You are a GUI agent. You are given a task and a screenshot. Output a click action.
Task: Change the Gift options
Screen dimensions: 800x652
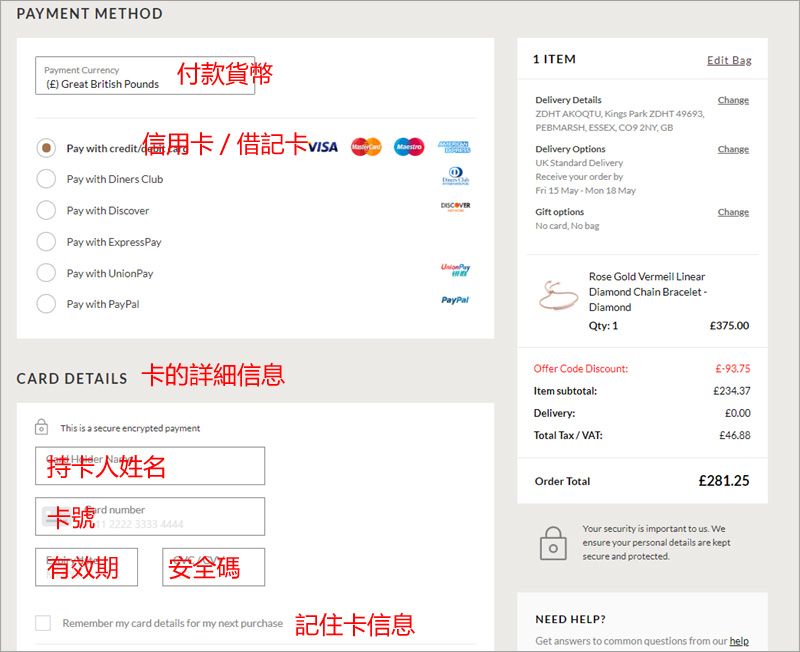[x=733, y=212]
